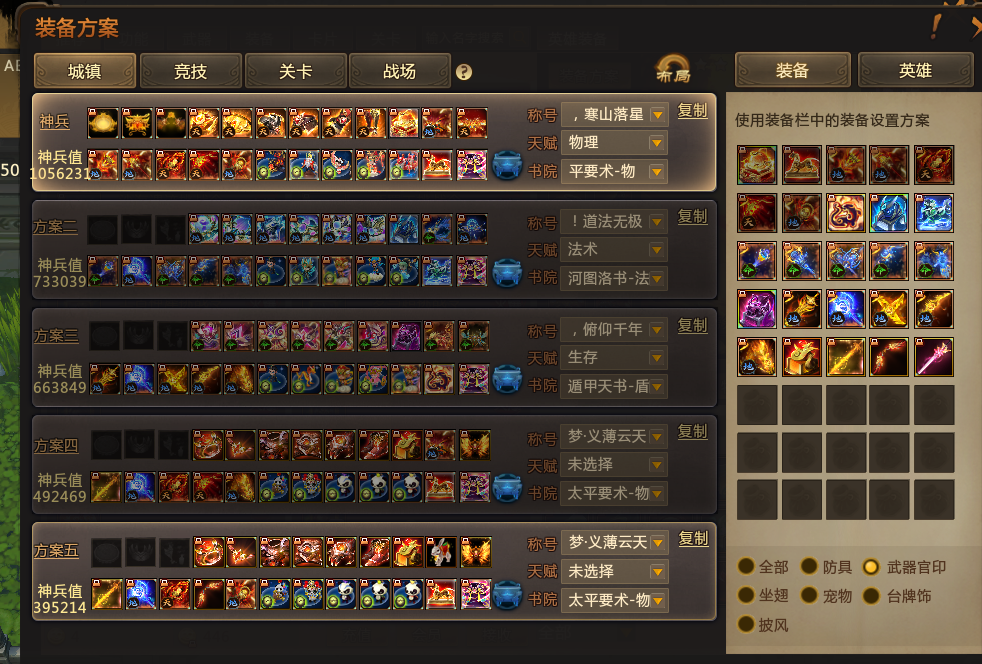Select the 全部 filter radio button
The height and width of the screenshot is (664, 982).
[x=745, y=566]
